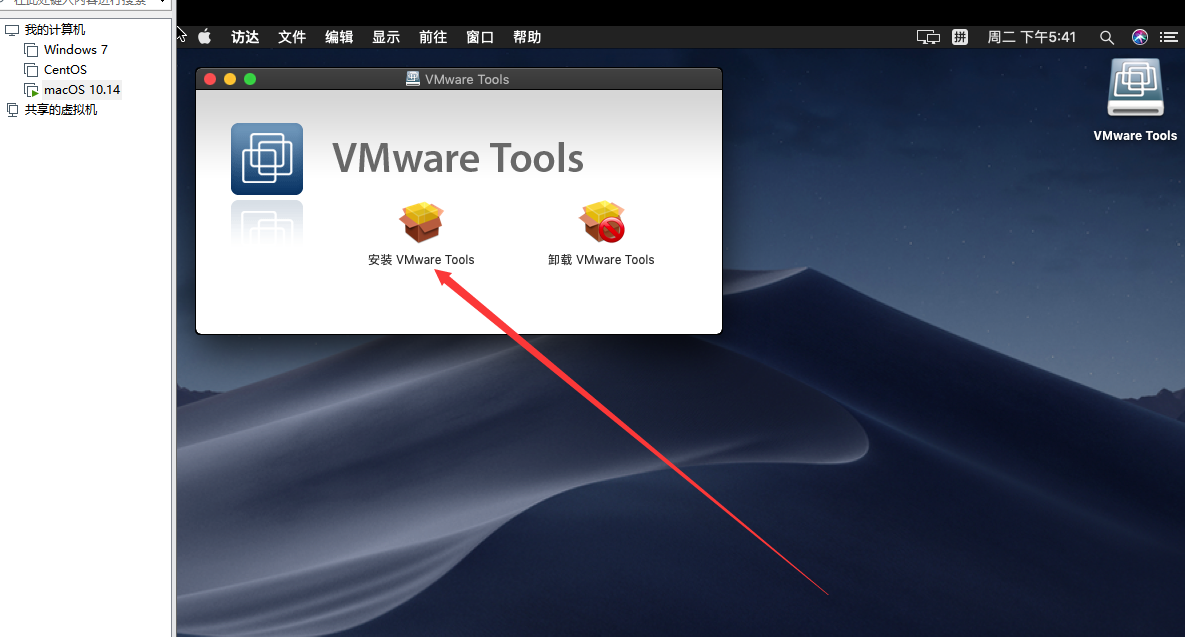This screenshot has width=1185, height=637.
Task: Open the 前往 menu
Action: (433, 37)
